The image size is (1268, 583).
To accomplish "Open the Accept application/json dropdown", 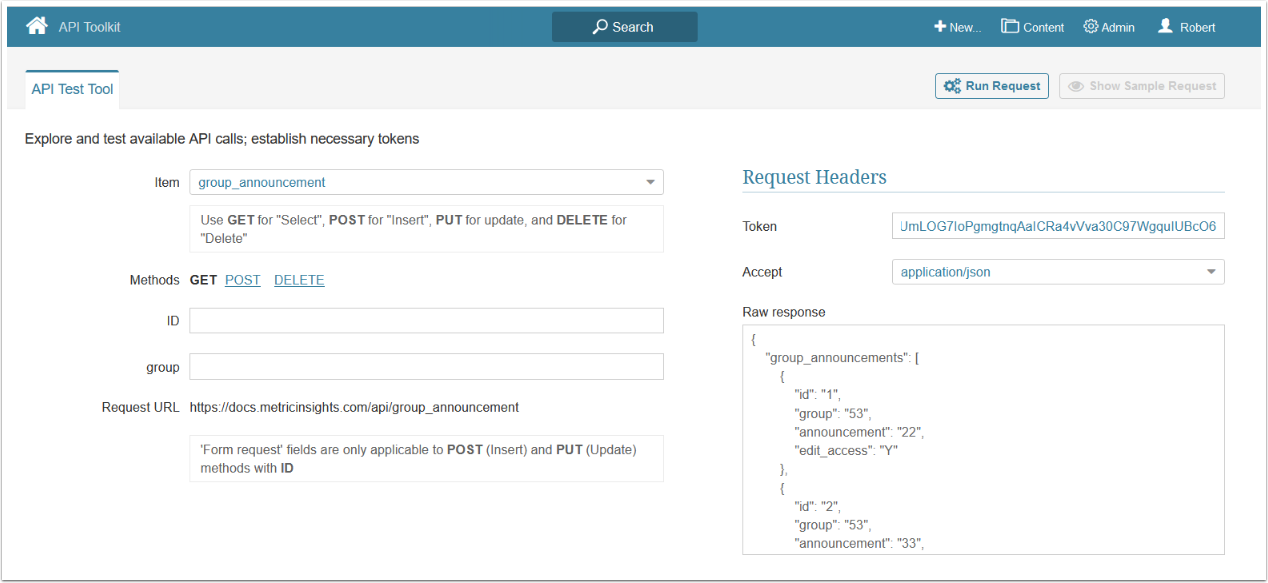I will [x=1211, y=272].
